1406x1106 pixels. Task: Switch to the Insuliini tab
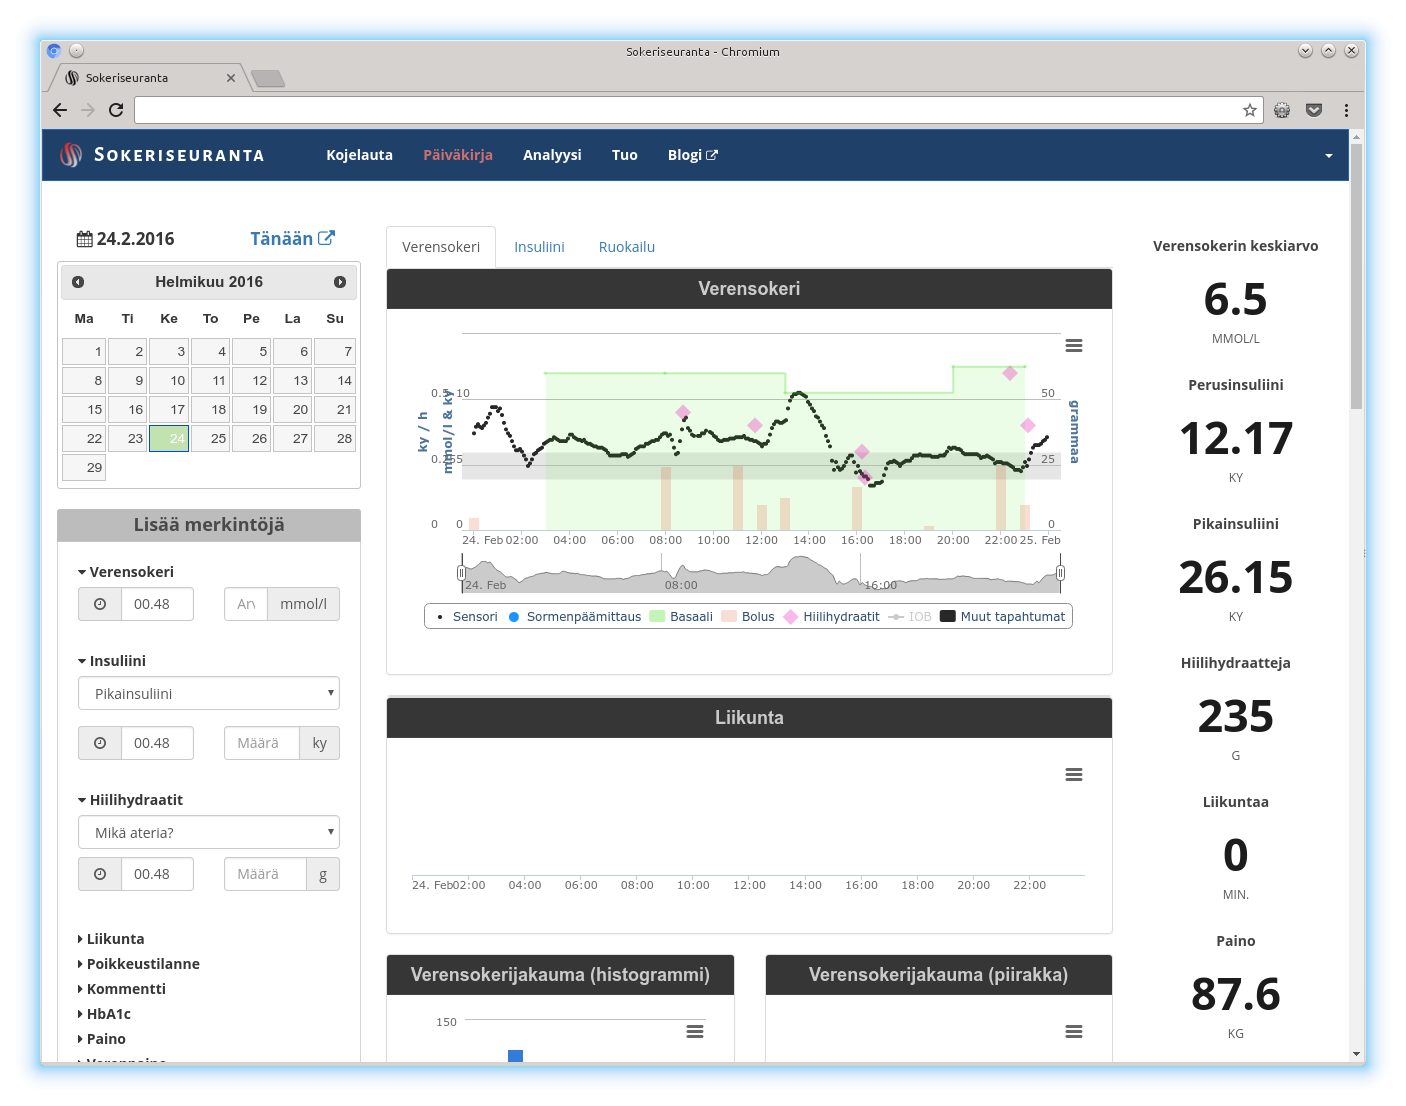coord(539,247)
